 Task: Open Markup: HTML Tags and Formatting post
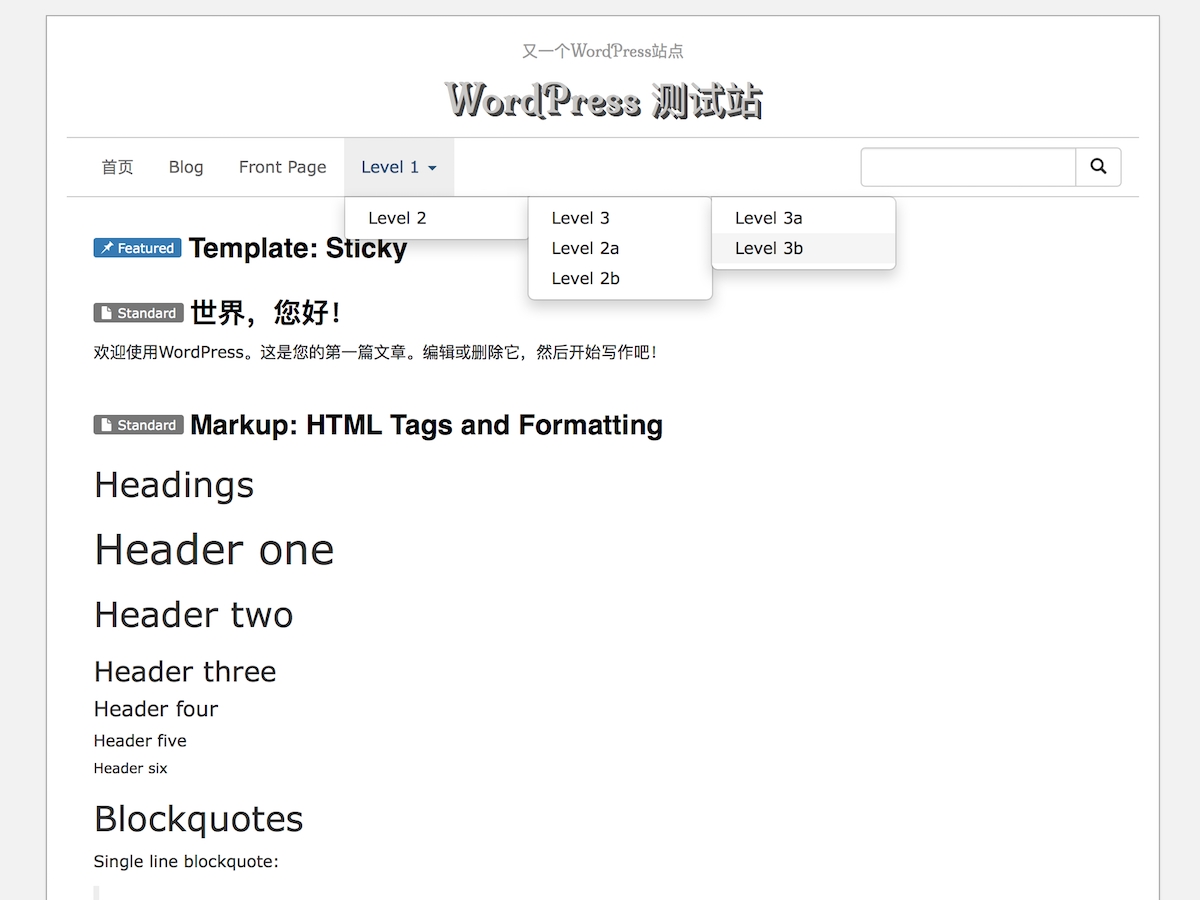point(426,425)
